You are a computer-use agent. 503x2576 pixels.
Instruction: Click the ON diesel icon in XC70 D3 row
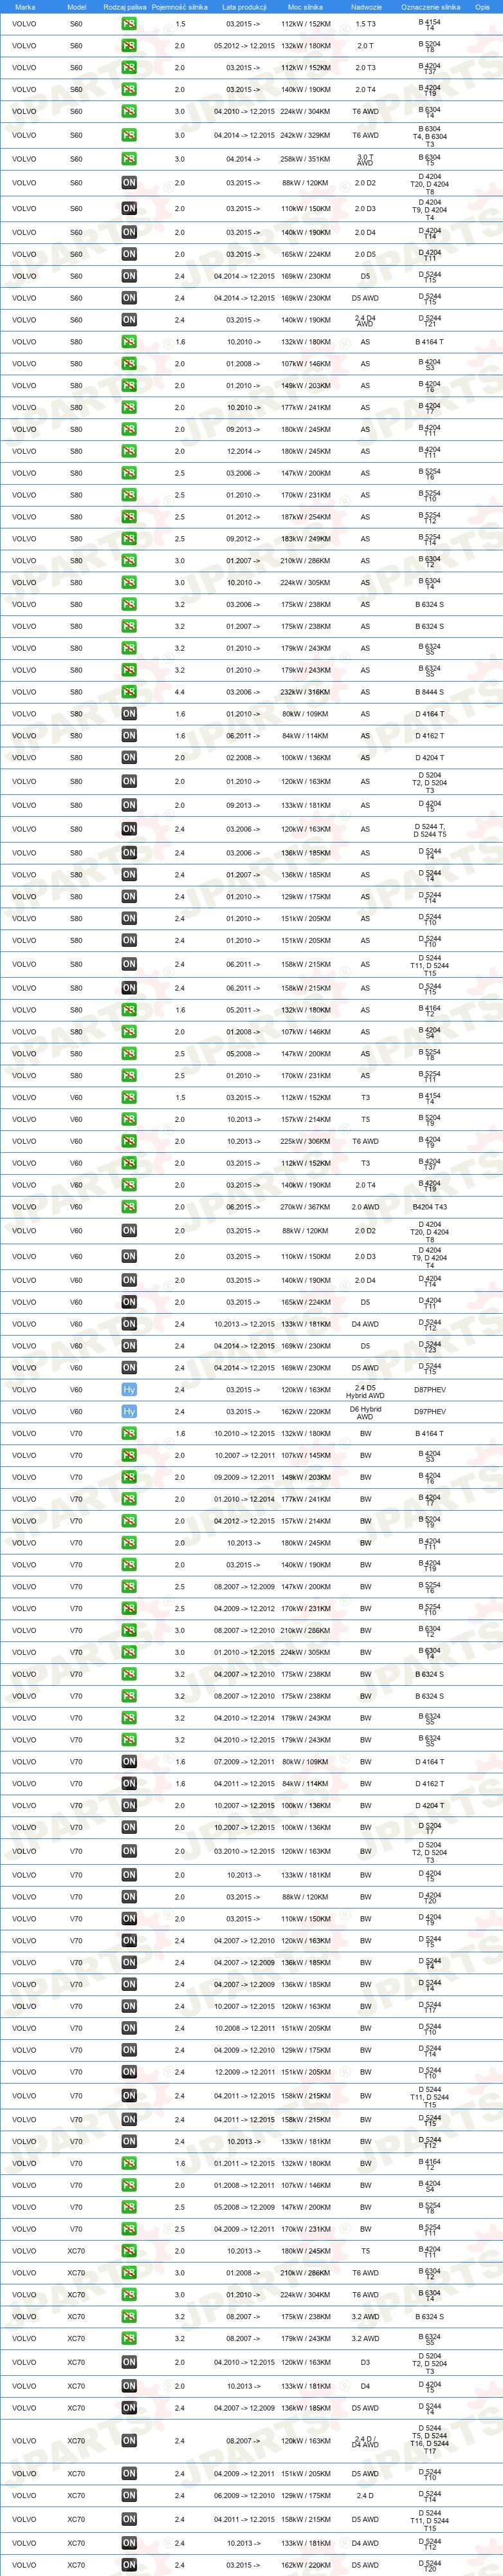pos(129,2362)
